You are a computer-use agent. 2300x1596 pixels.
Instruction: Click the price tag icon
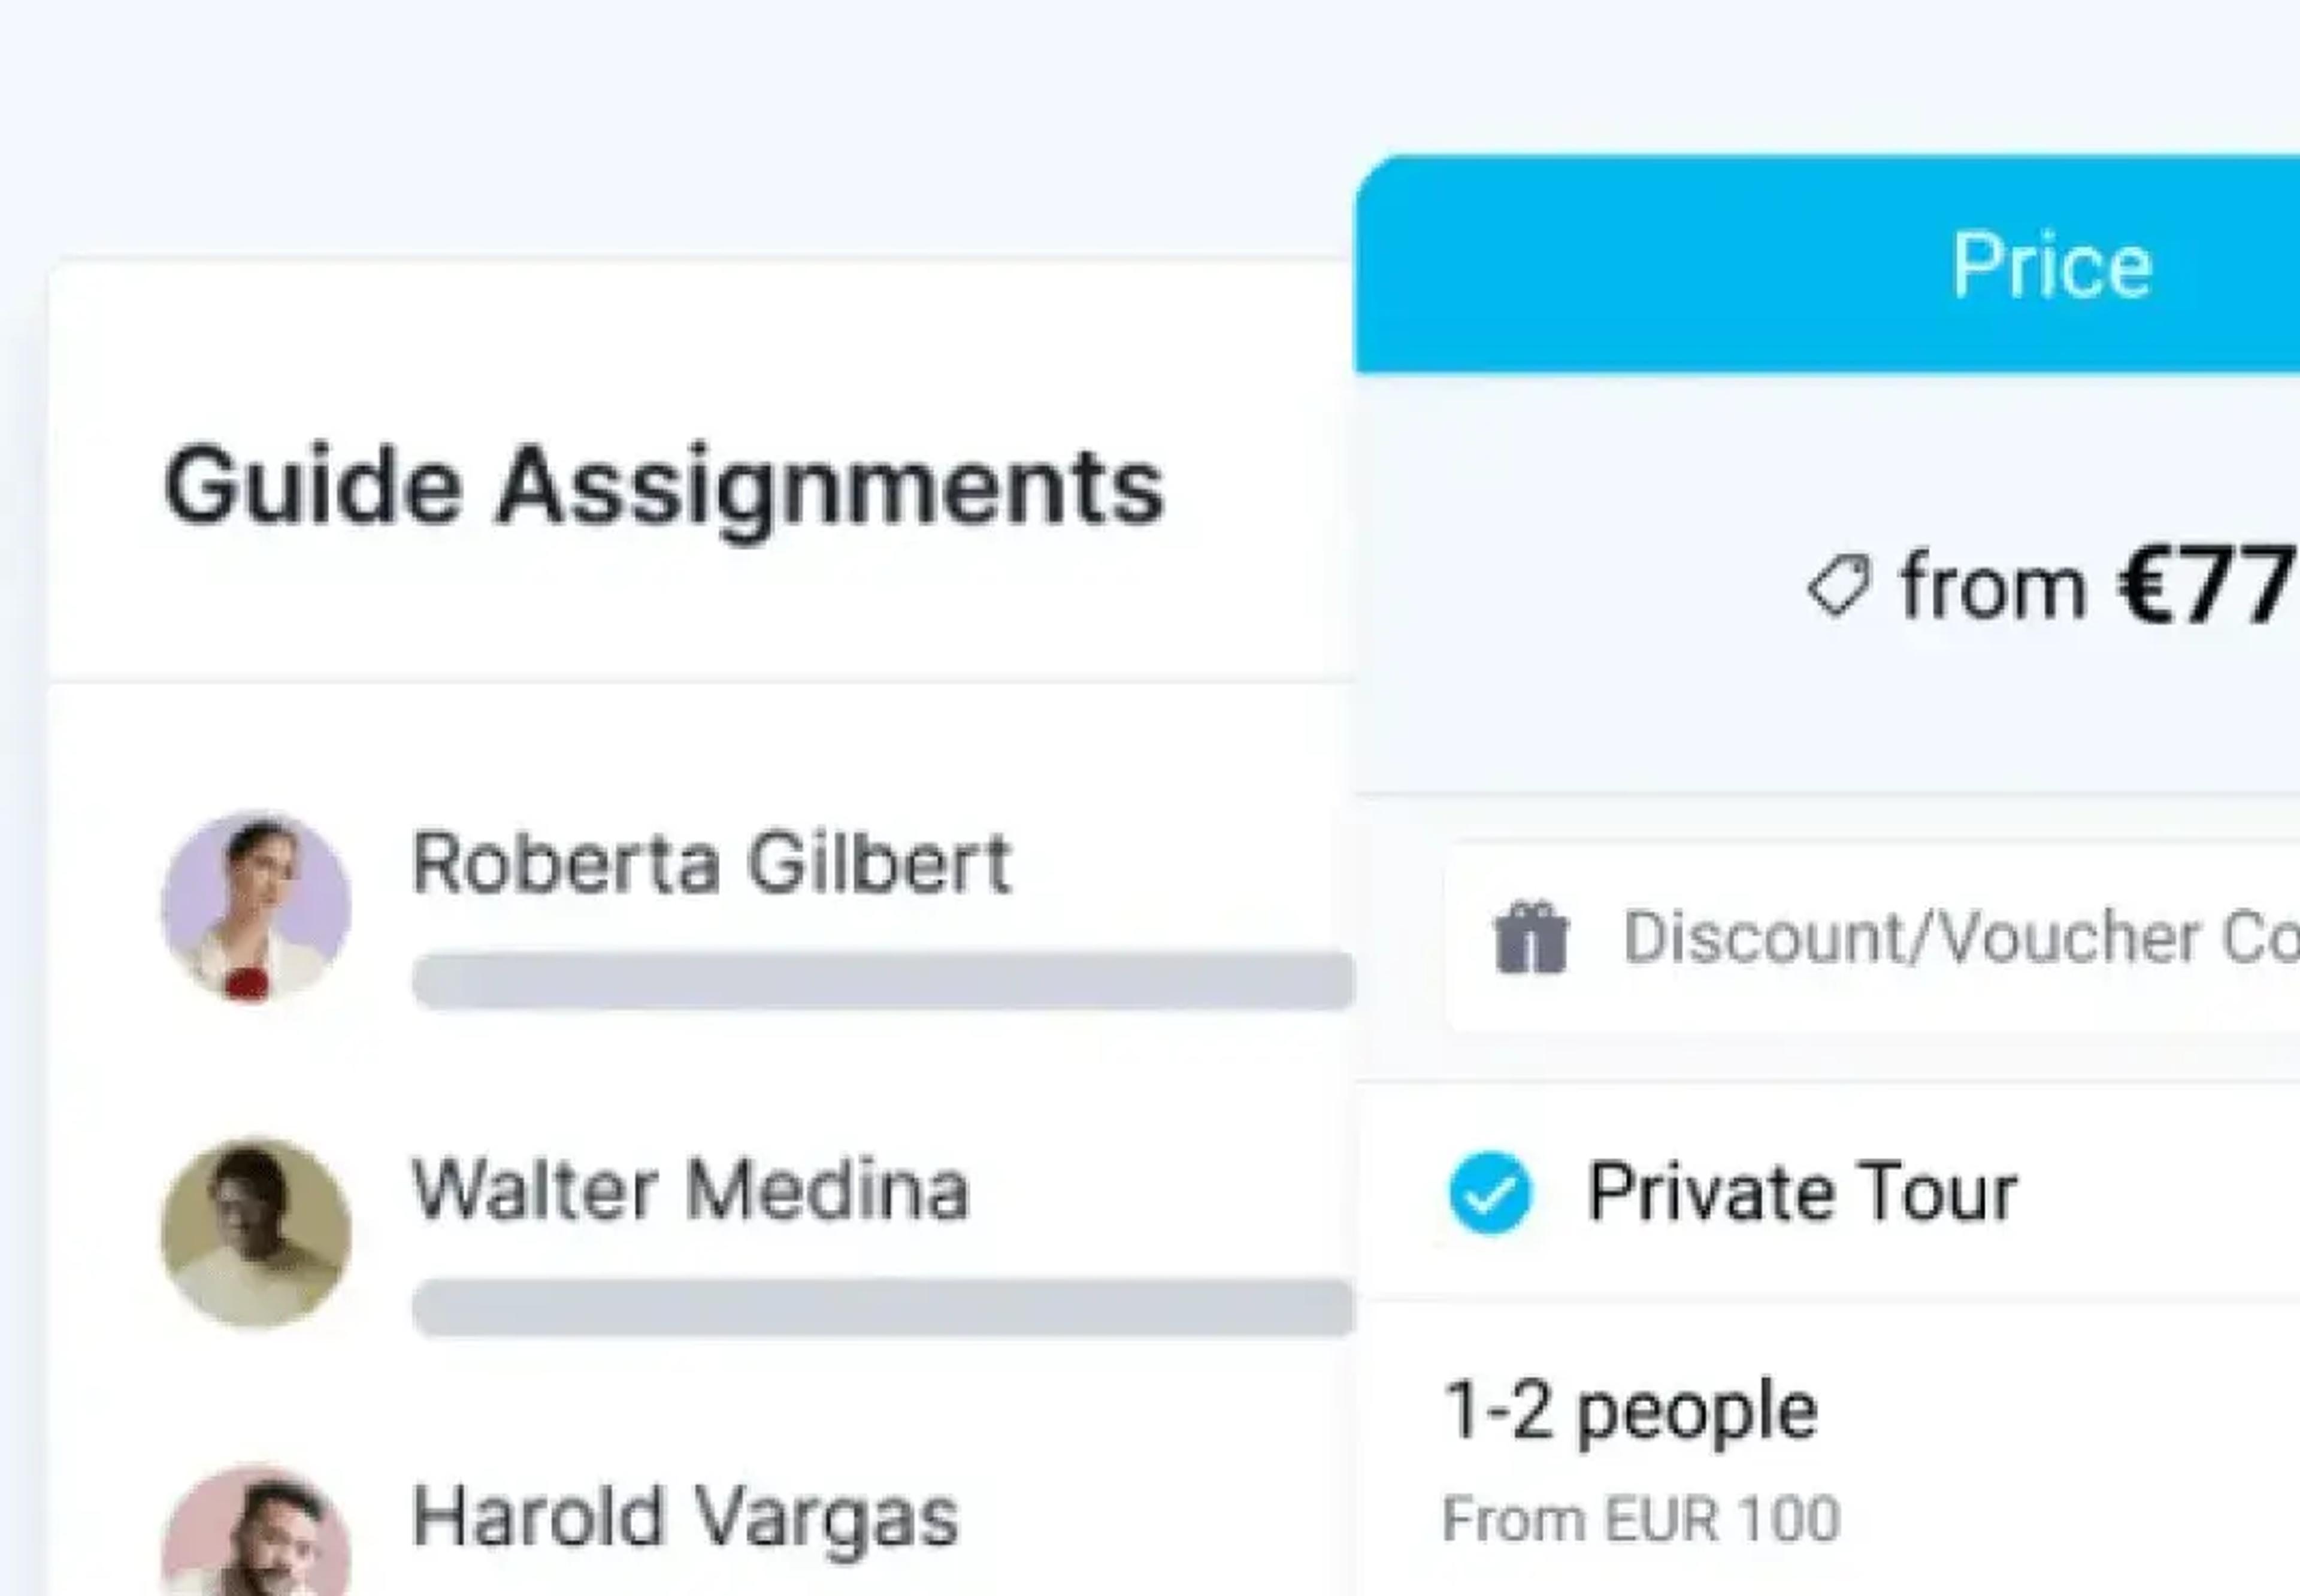1838,586
